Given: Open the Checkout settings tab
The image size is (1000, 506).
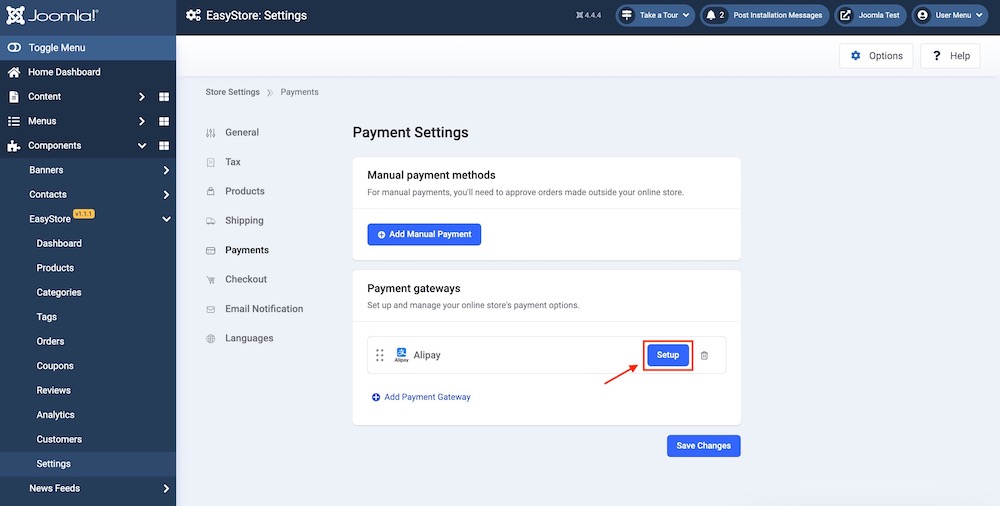Looking at the screenshot, I should pyautogui.click(x=245, y=279).
